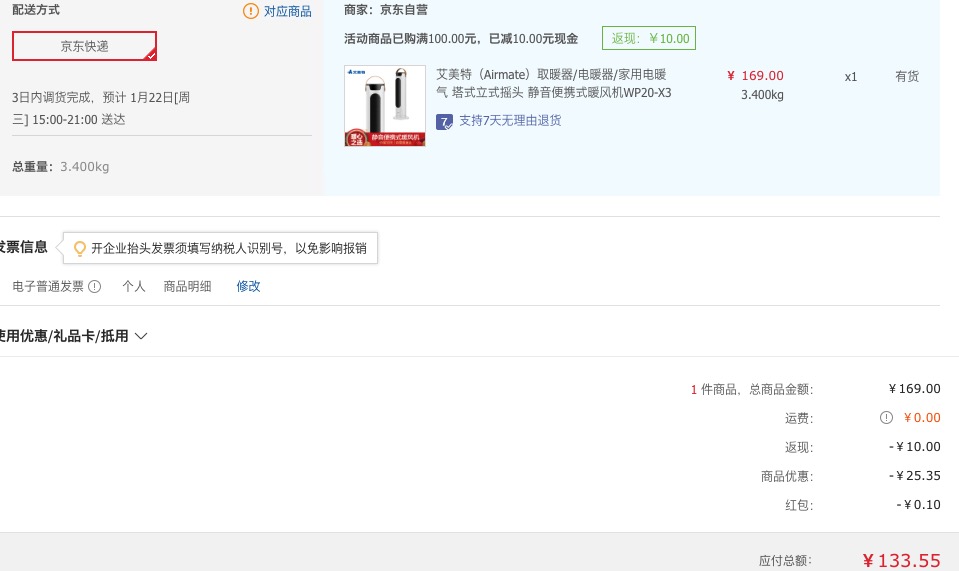Click the quantity x1 text
Image resolution: width=959 pixels, height=571 pixels.
click(x=851, y=77)
